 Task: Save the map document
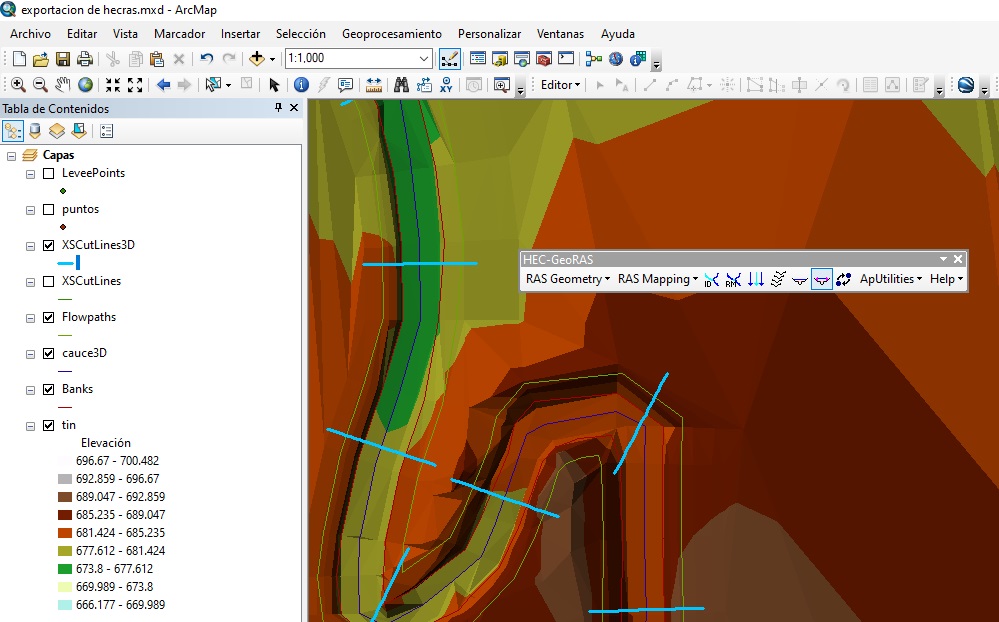pos(63,59)
